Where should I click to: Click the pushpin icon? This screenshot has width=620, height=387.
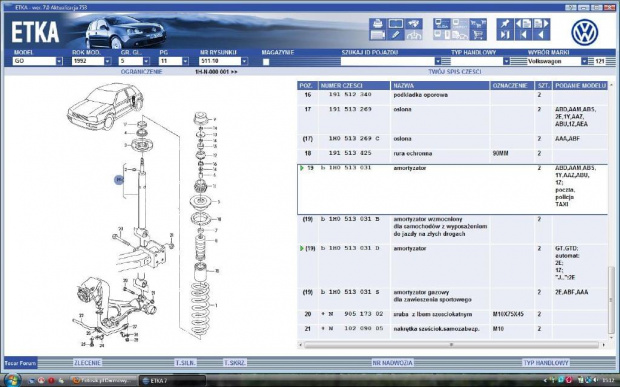pos(505,24)
